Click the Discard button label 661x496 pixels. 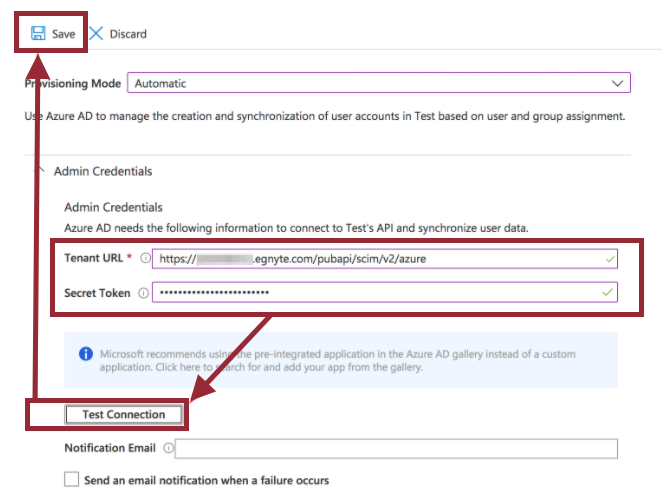click(128, 34)
